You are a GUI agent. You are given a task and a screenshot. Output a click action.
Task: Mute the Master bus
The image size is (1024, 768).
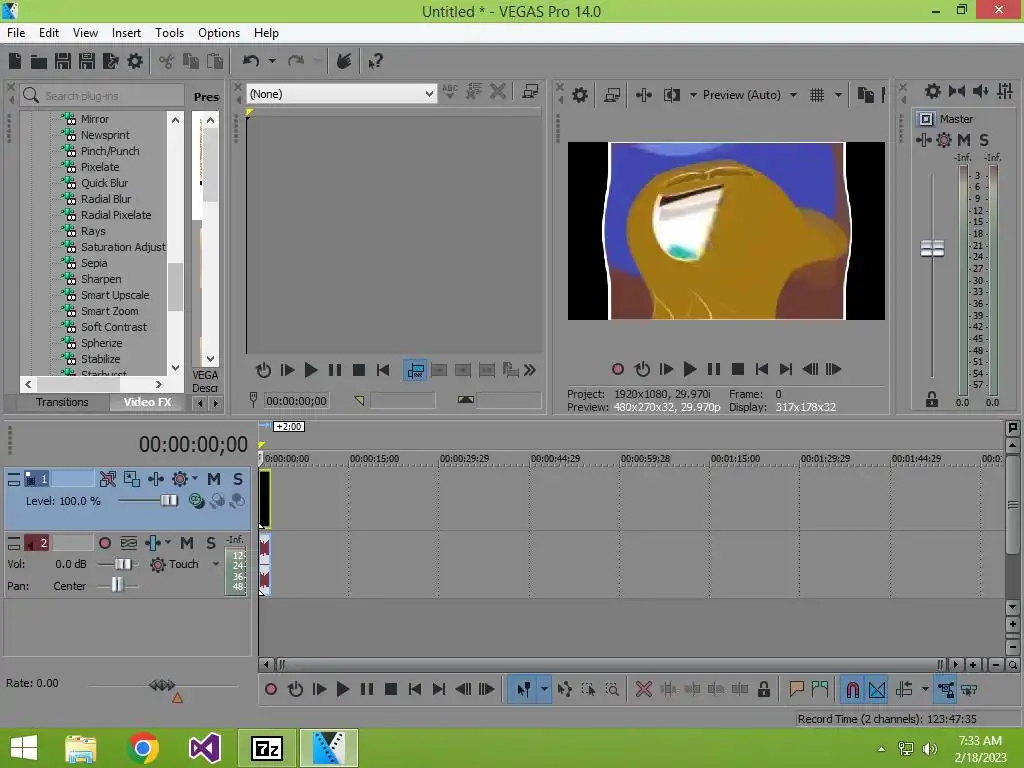tap(964, 140)
